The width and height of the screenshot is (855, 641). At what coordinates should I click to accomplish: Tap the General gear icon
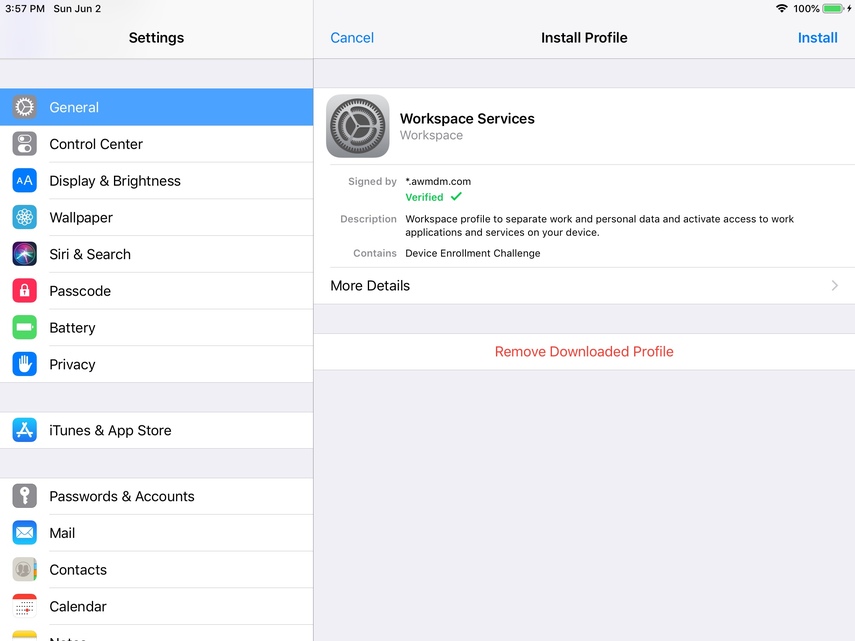tap(25, 107)
